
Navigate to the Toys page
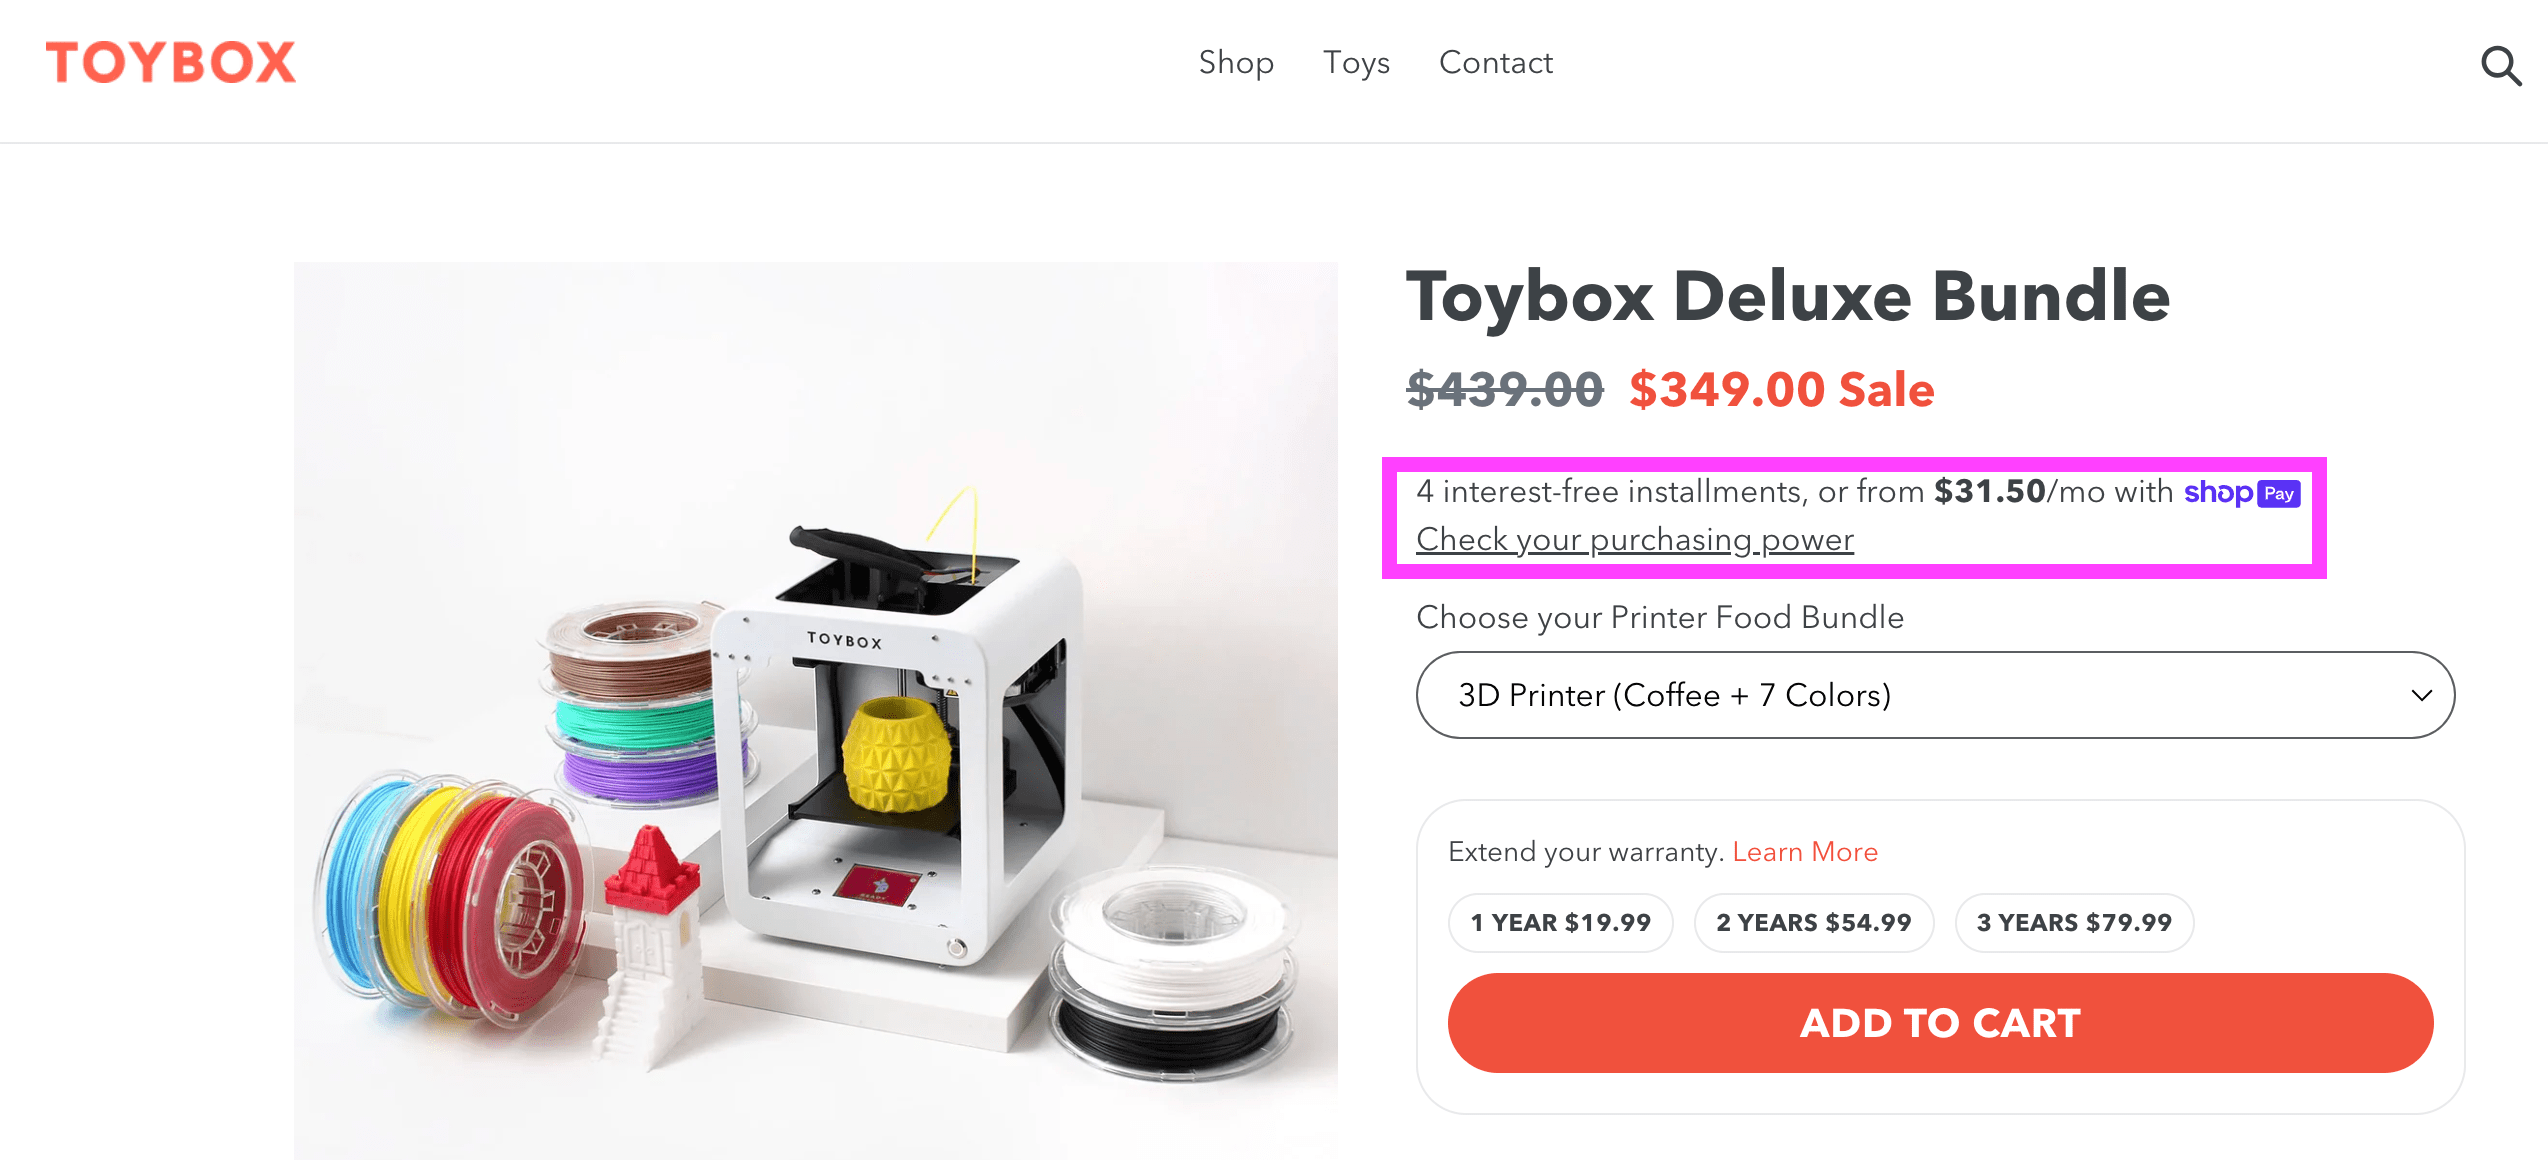tap(1356, 62)
